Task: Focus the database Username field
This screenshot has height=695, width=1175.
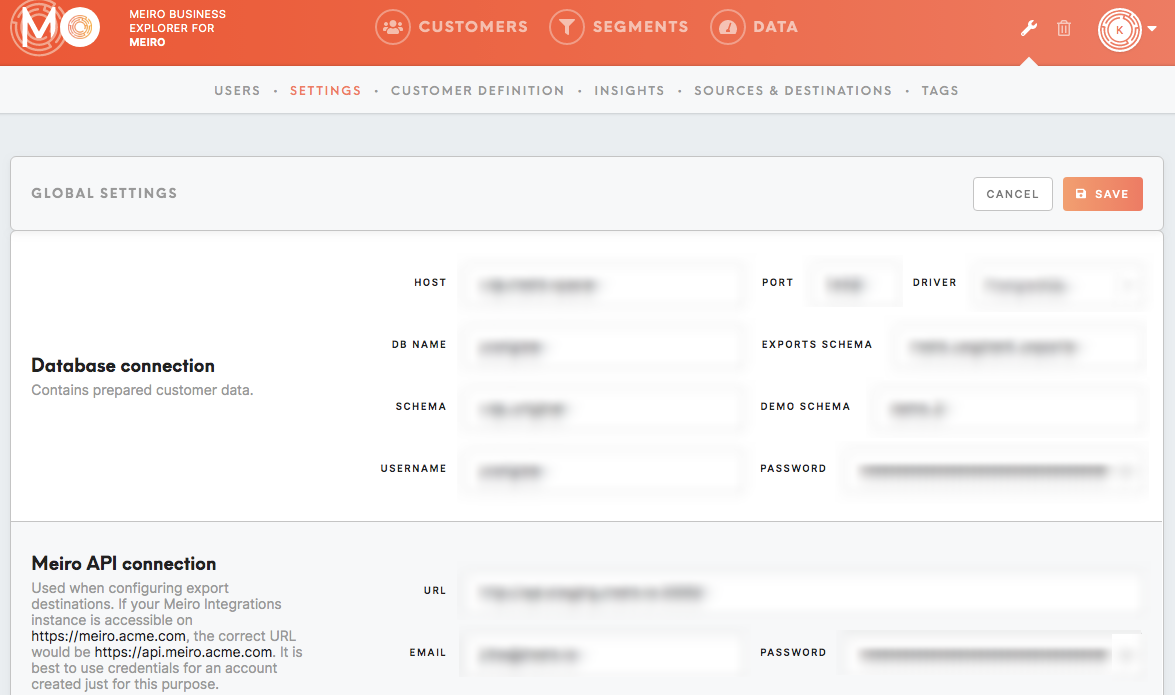Action: click(x=602, y=471)
